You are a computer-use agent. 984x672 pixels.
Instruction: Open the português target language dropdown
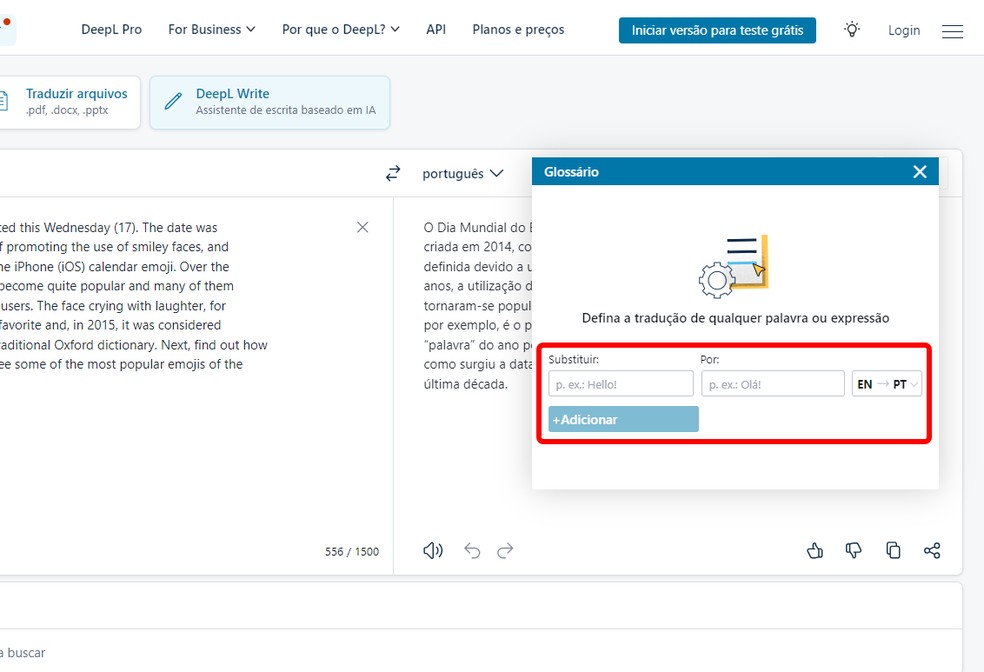(x=461, y=172)
